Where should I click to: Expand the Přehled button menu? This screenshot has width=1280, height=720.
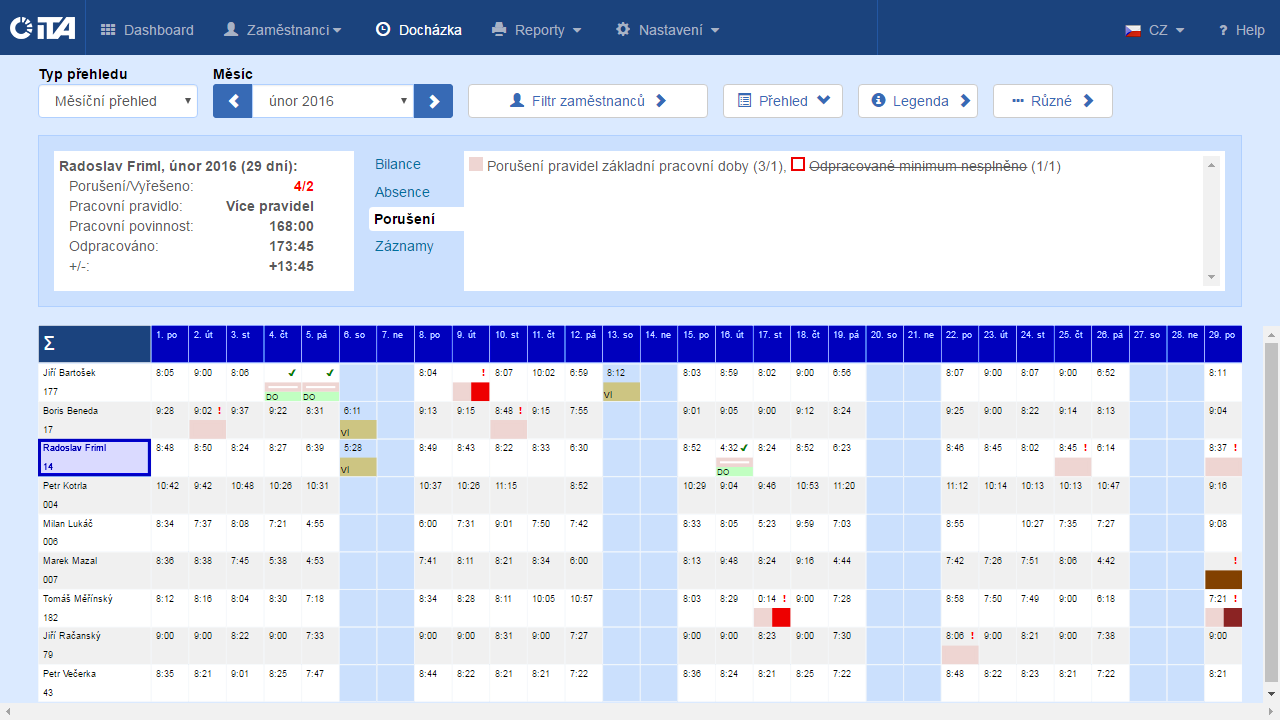click(x=783, y=101)
